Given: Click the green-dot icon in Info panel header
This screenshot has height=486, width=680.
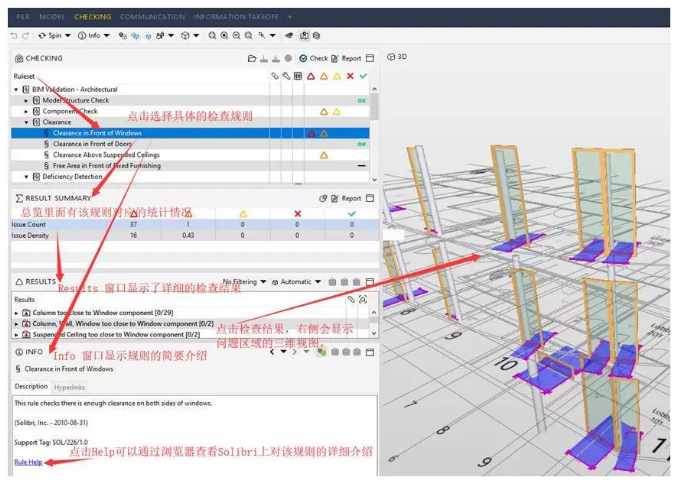Looking at the screenshot, I should (x=321, y=352).
